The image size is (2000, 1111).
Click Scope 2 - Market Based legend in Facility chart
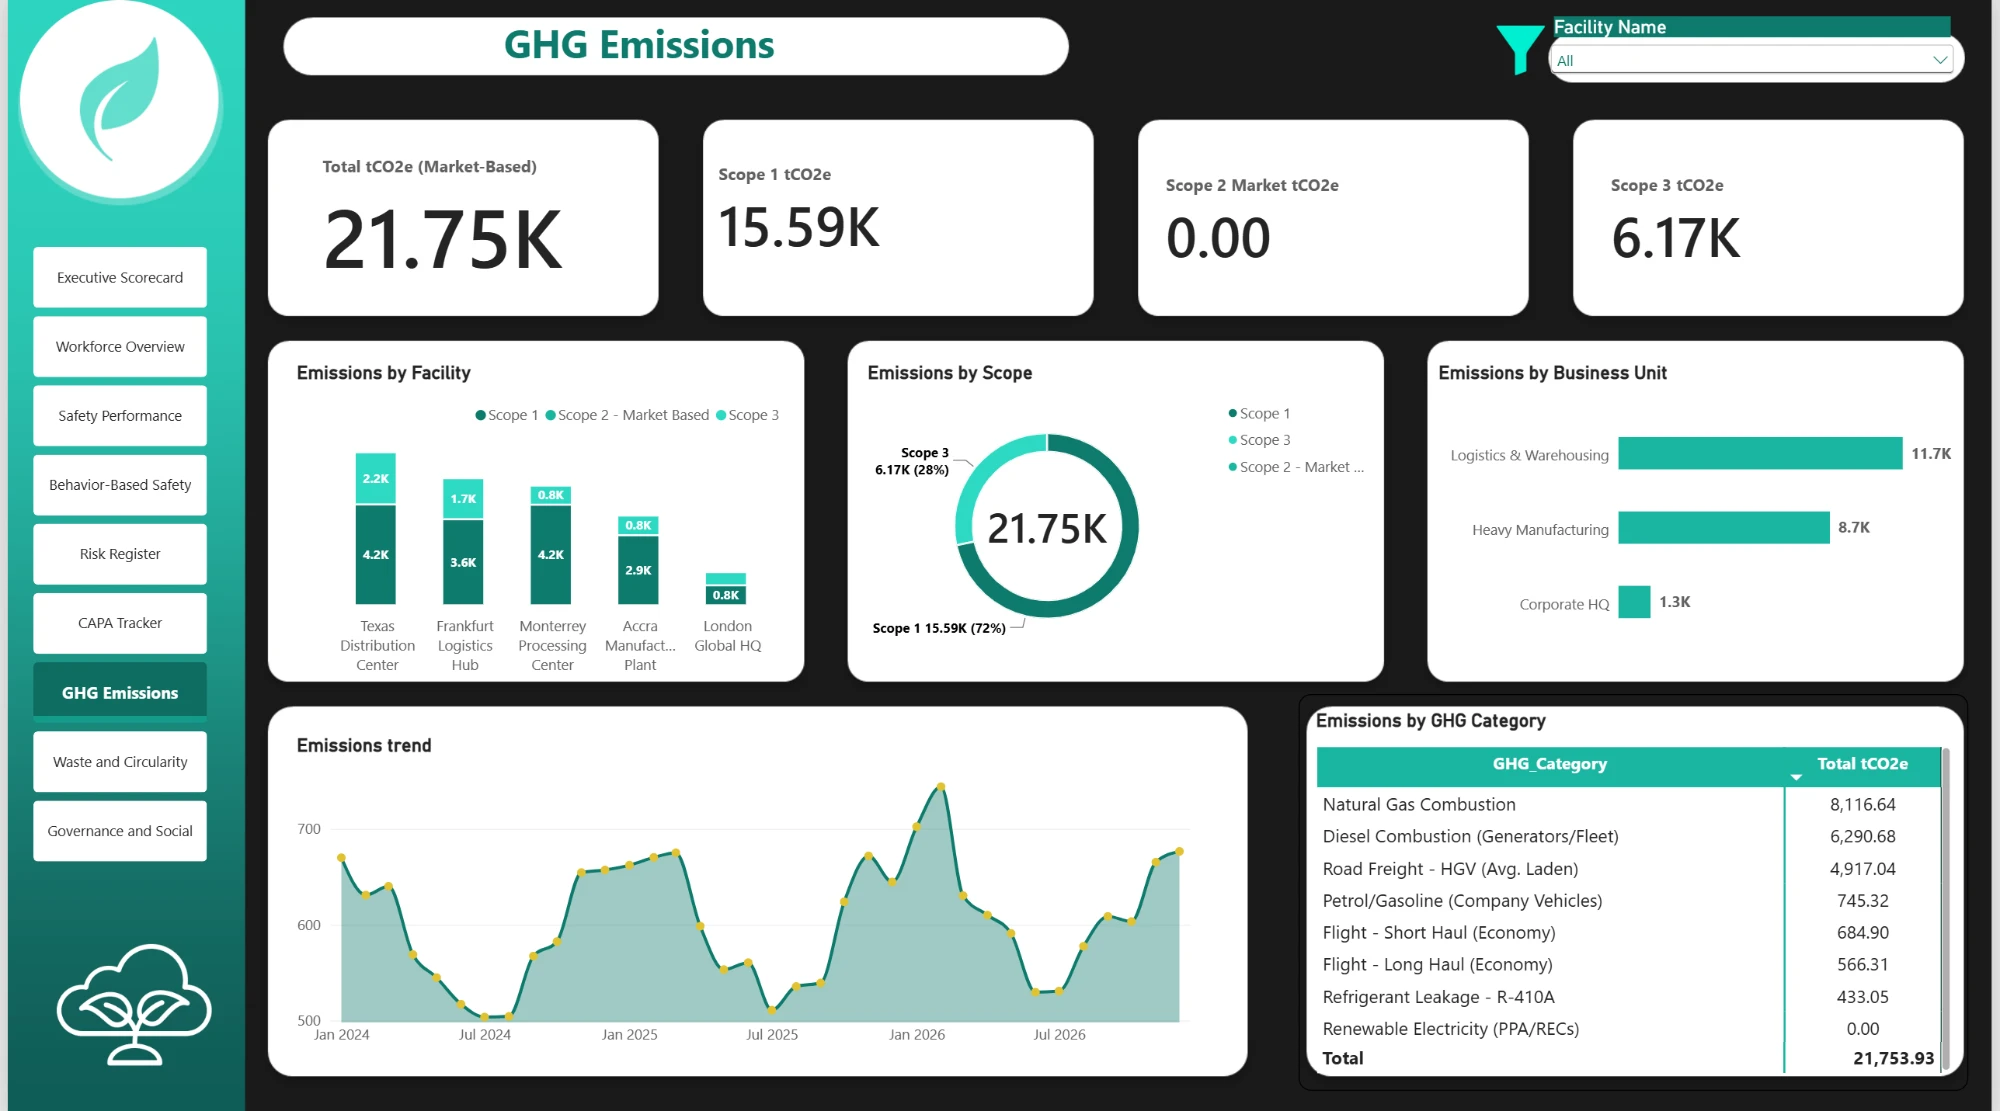[627, 415]
